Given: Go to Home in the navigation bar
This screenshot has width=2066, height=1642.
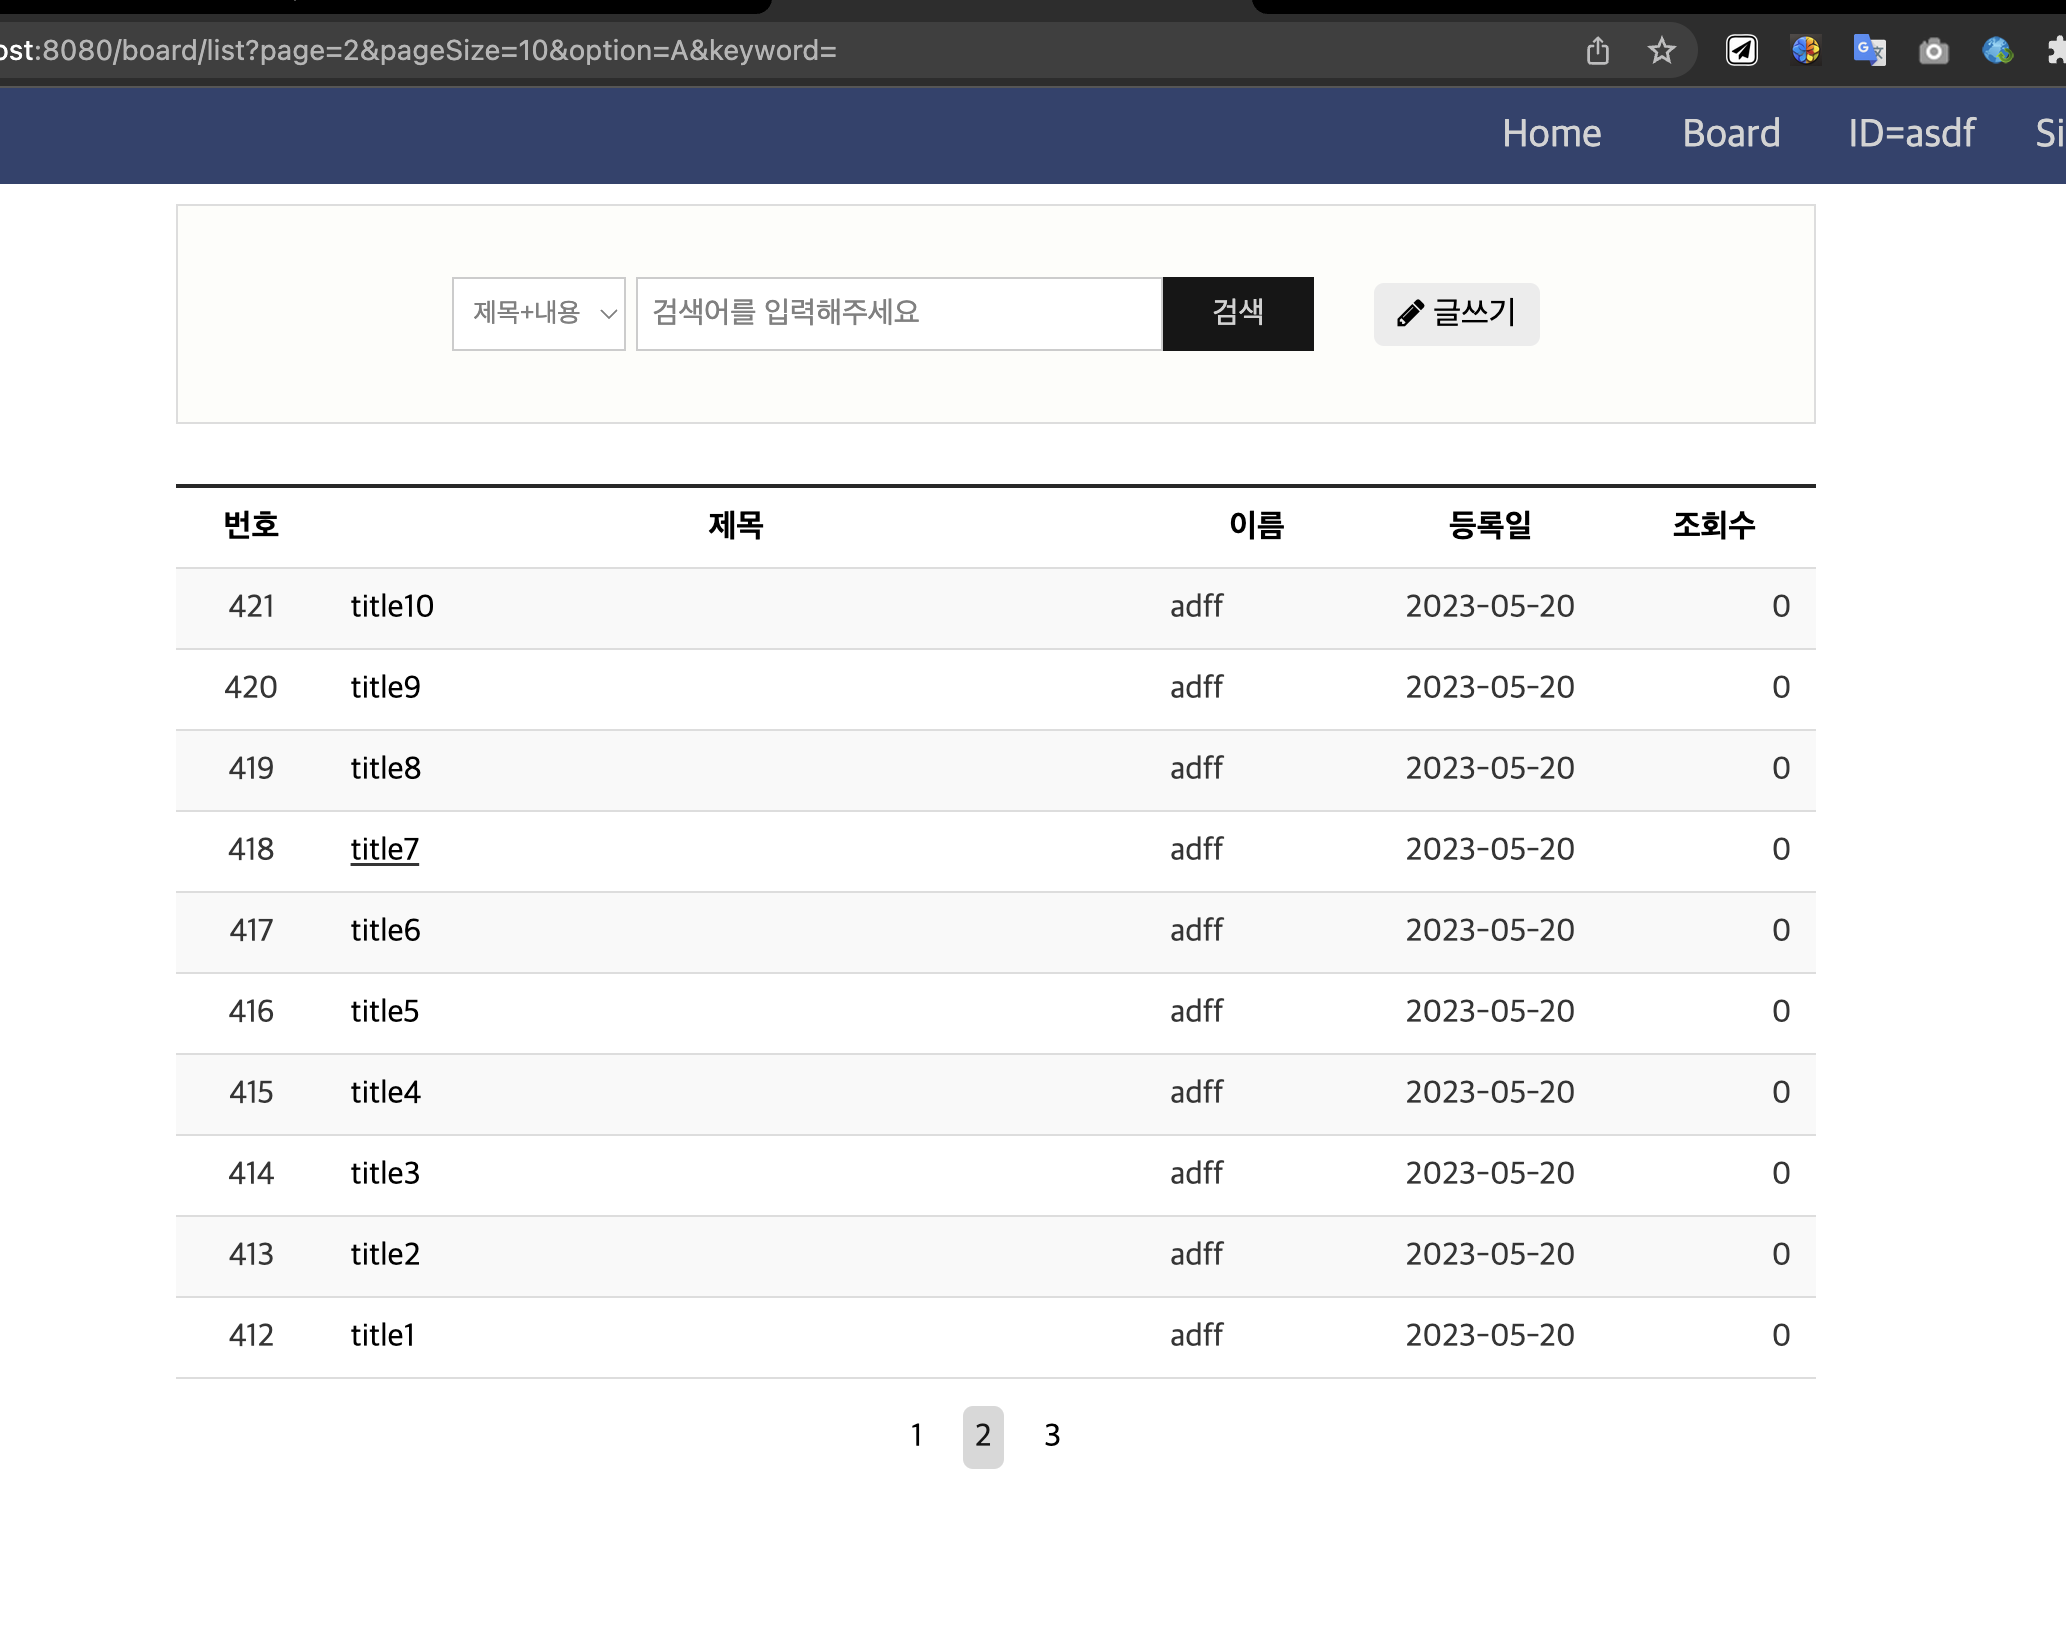Looking at the screenshot, I should (1551, 134).
